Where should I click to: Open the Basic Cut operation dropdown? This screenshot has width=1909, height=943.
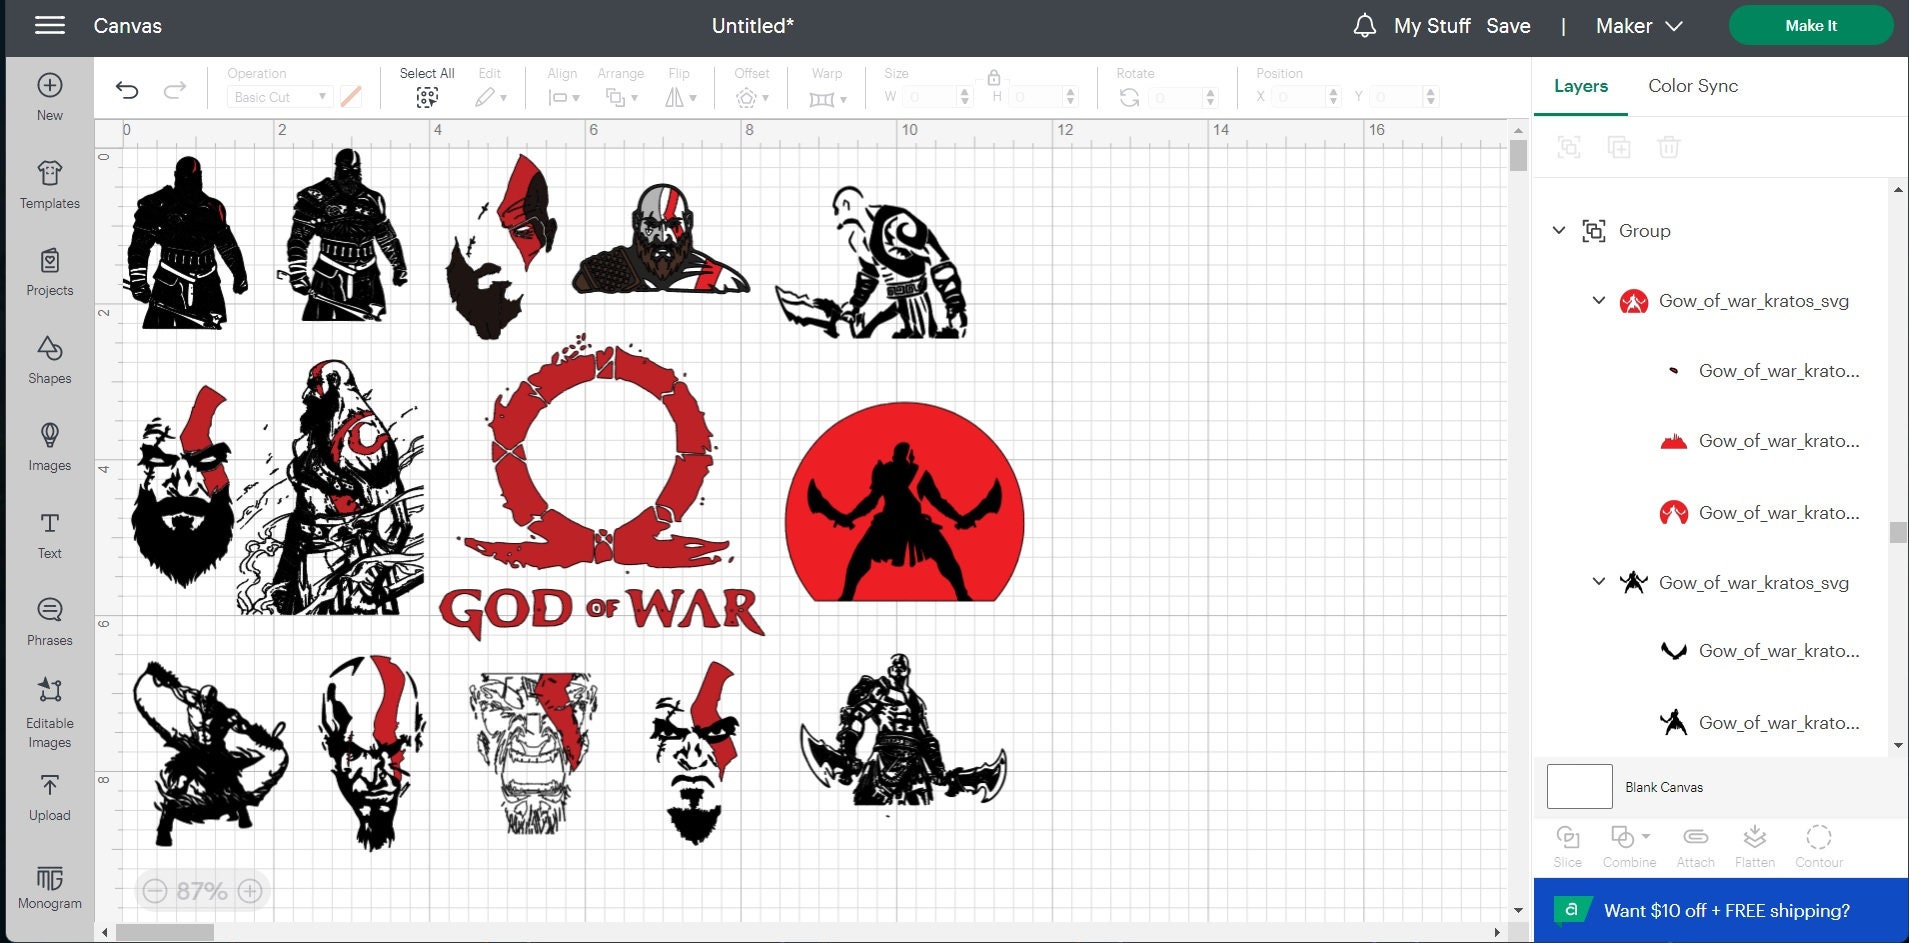pos(280,97)
